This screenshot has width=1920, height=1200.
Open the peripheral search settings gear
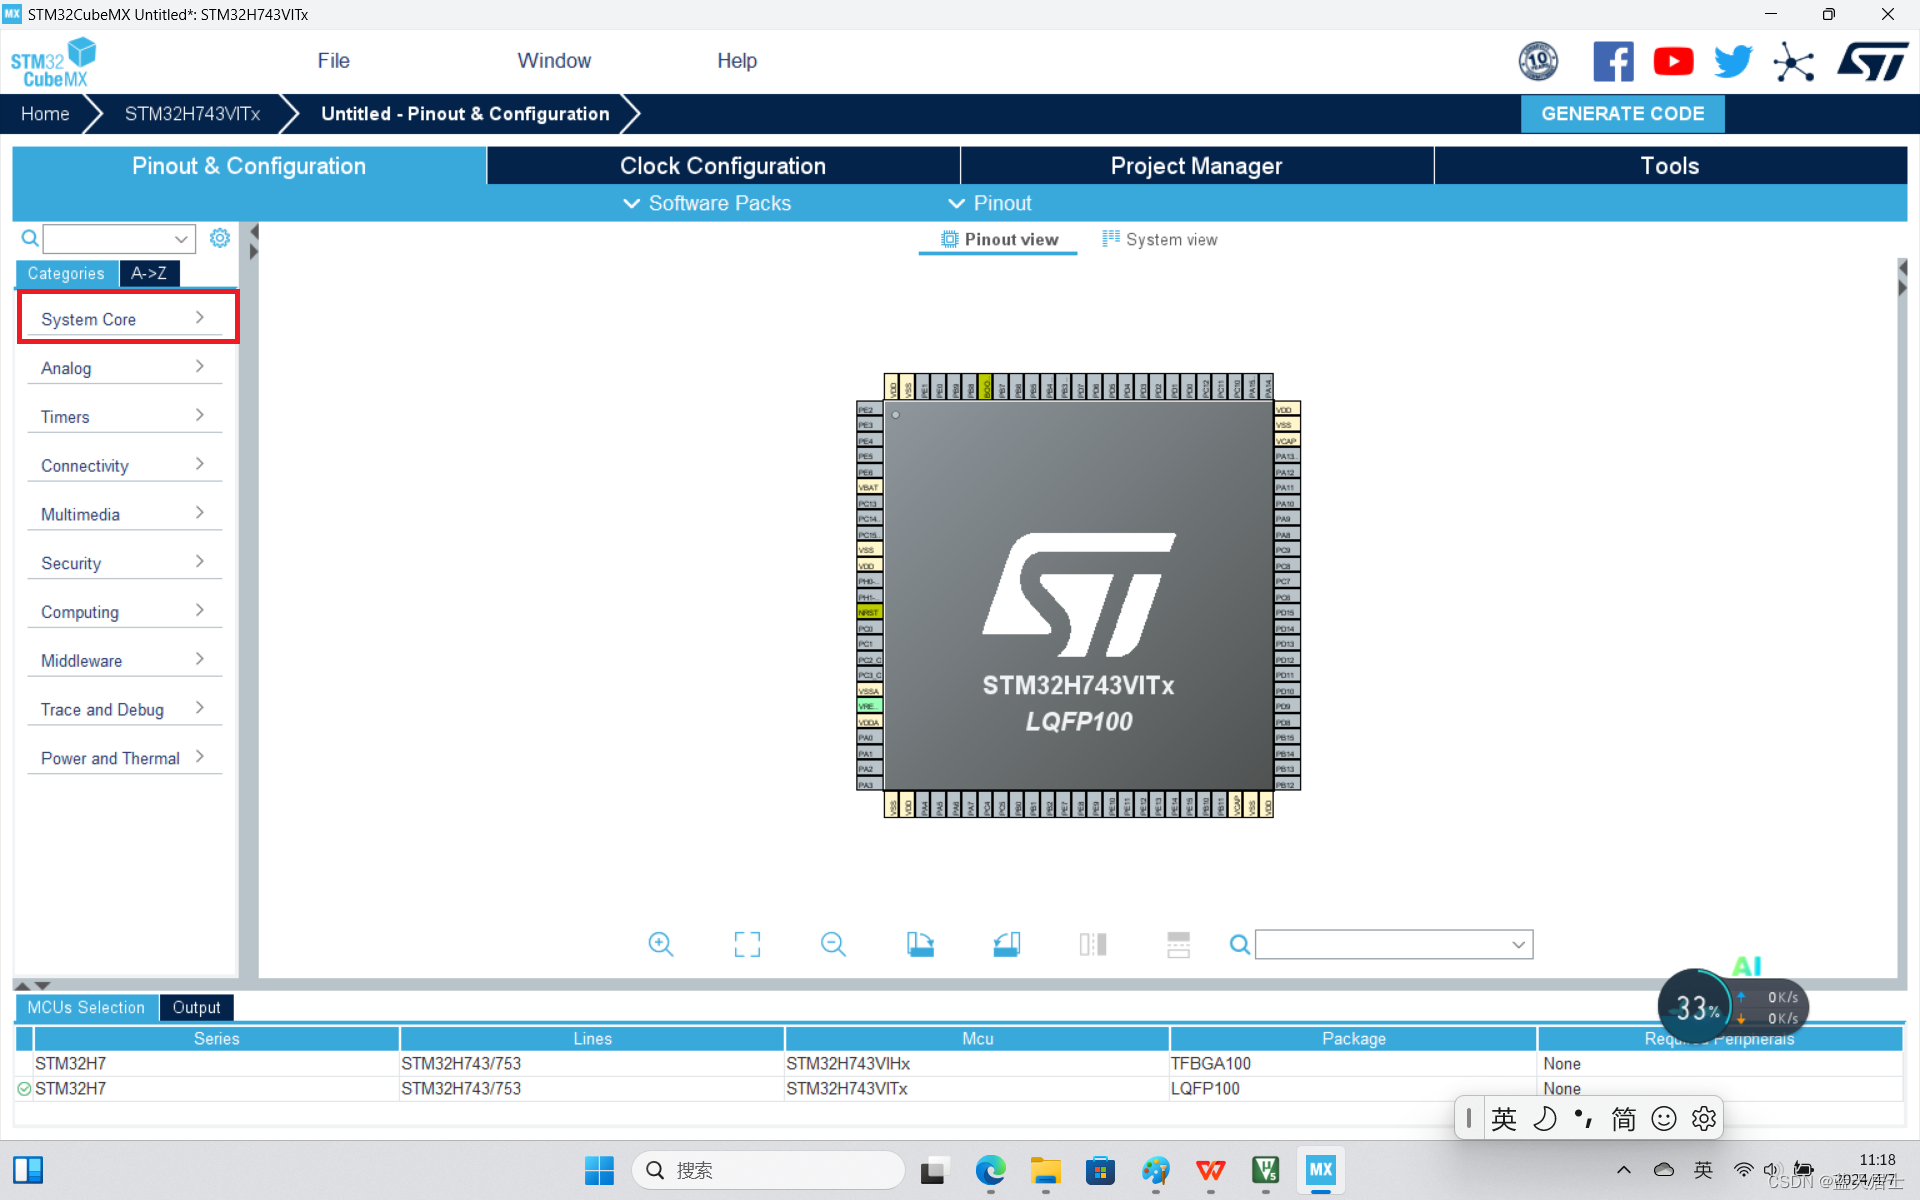click(x=220, y=238)
